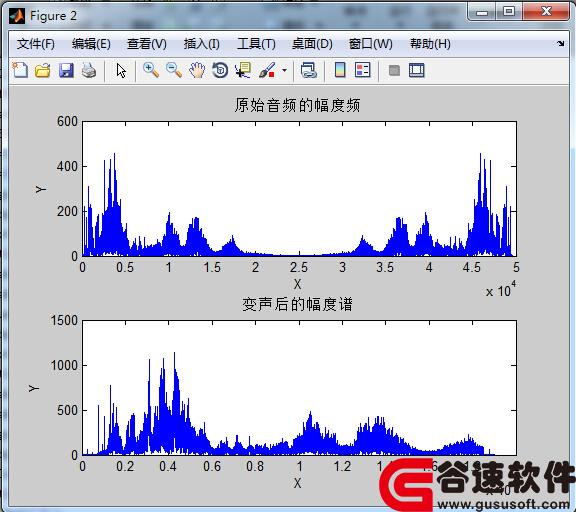Select the Brush data tool

point(267,70)
